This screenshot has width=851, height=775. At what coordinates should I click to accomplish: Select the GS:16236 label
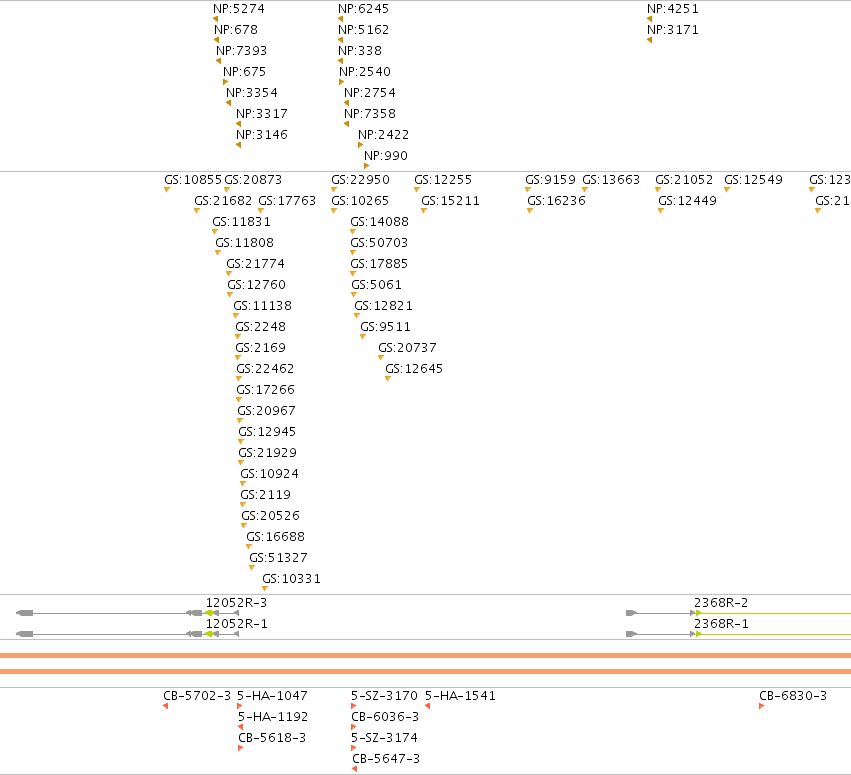[556, 201]
